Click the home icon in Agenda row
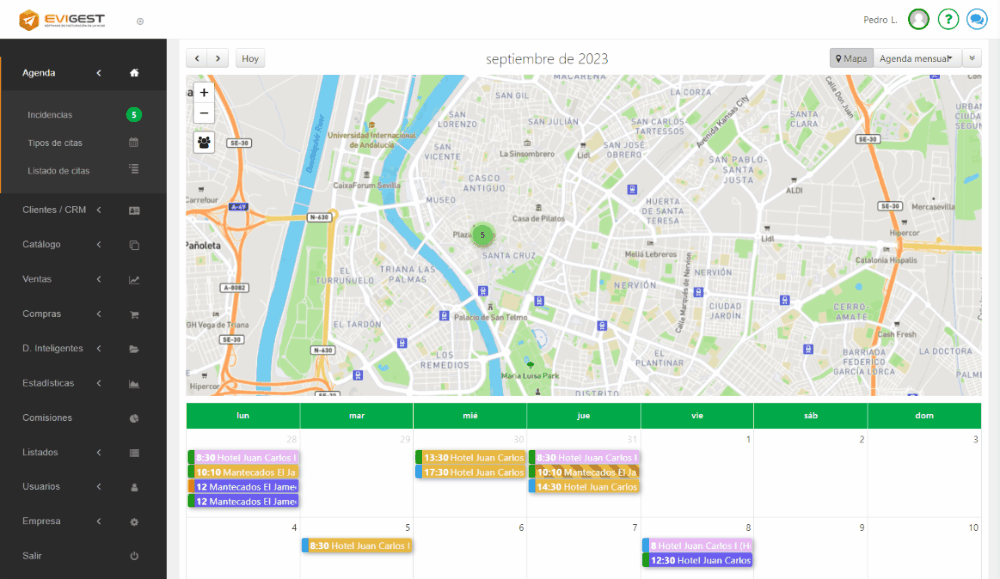 (134, 73)
